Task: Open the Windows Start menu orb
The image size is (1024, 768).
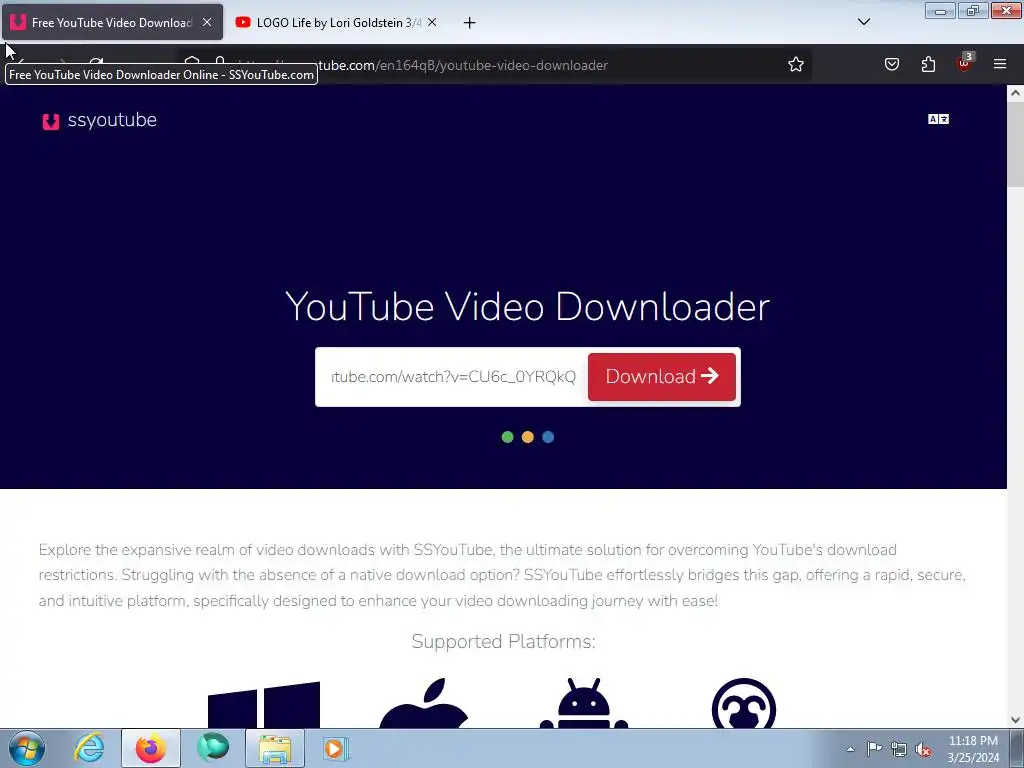Action: [x=27, y=748]
